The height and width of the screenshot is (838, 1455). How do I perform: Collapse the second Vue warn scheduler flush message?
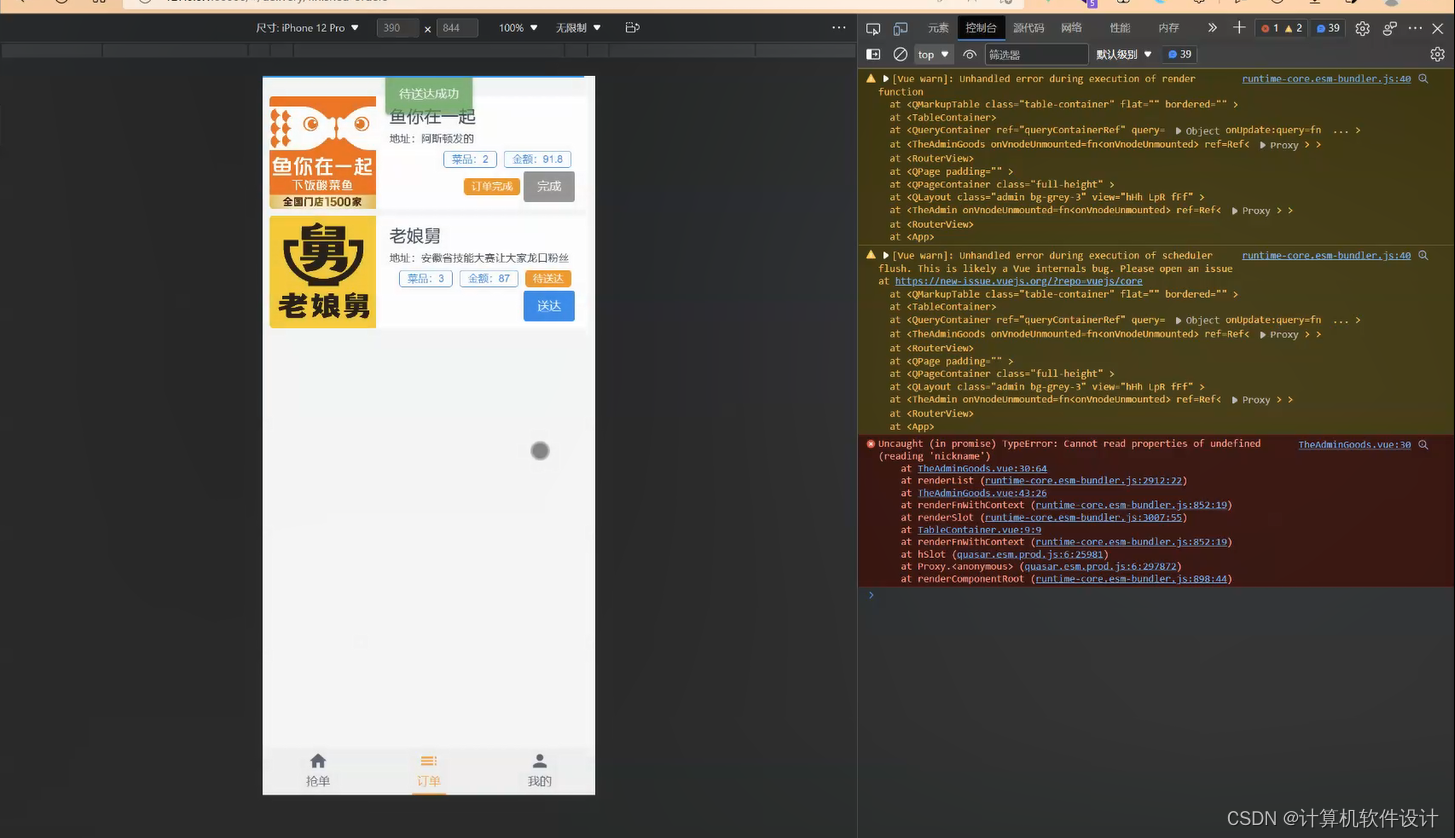(x=886, y=256)
